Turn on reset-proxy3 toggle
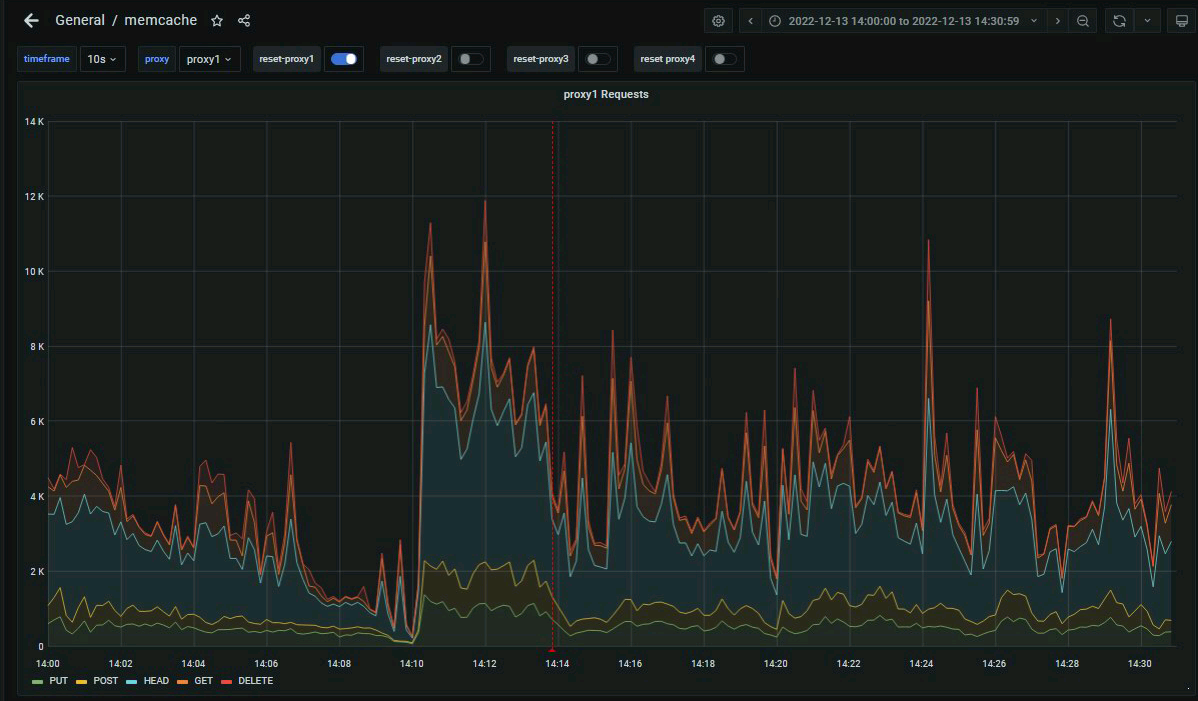 point(597,59)
